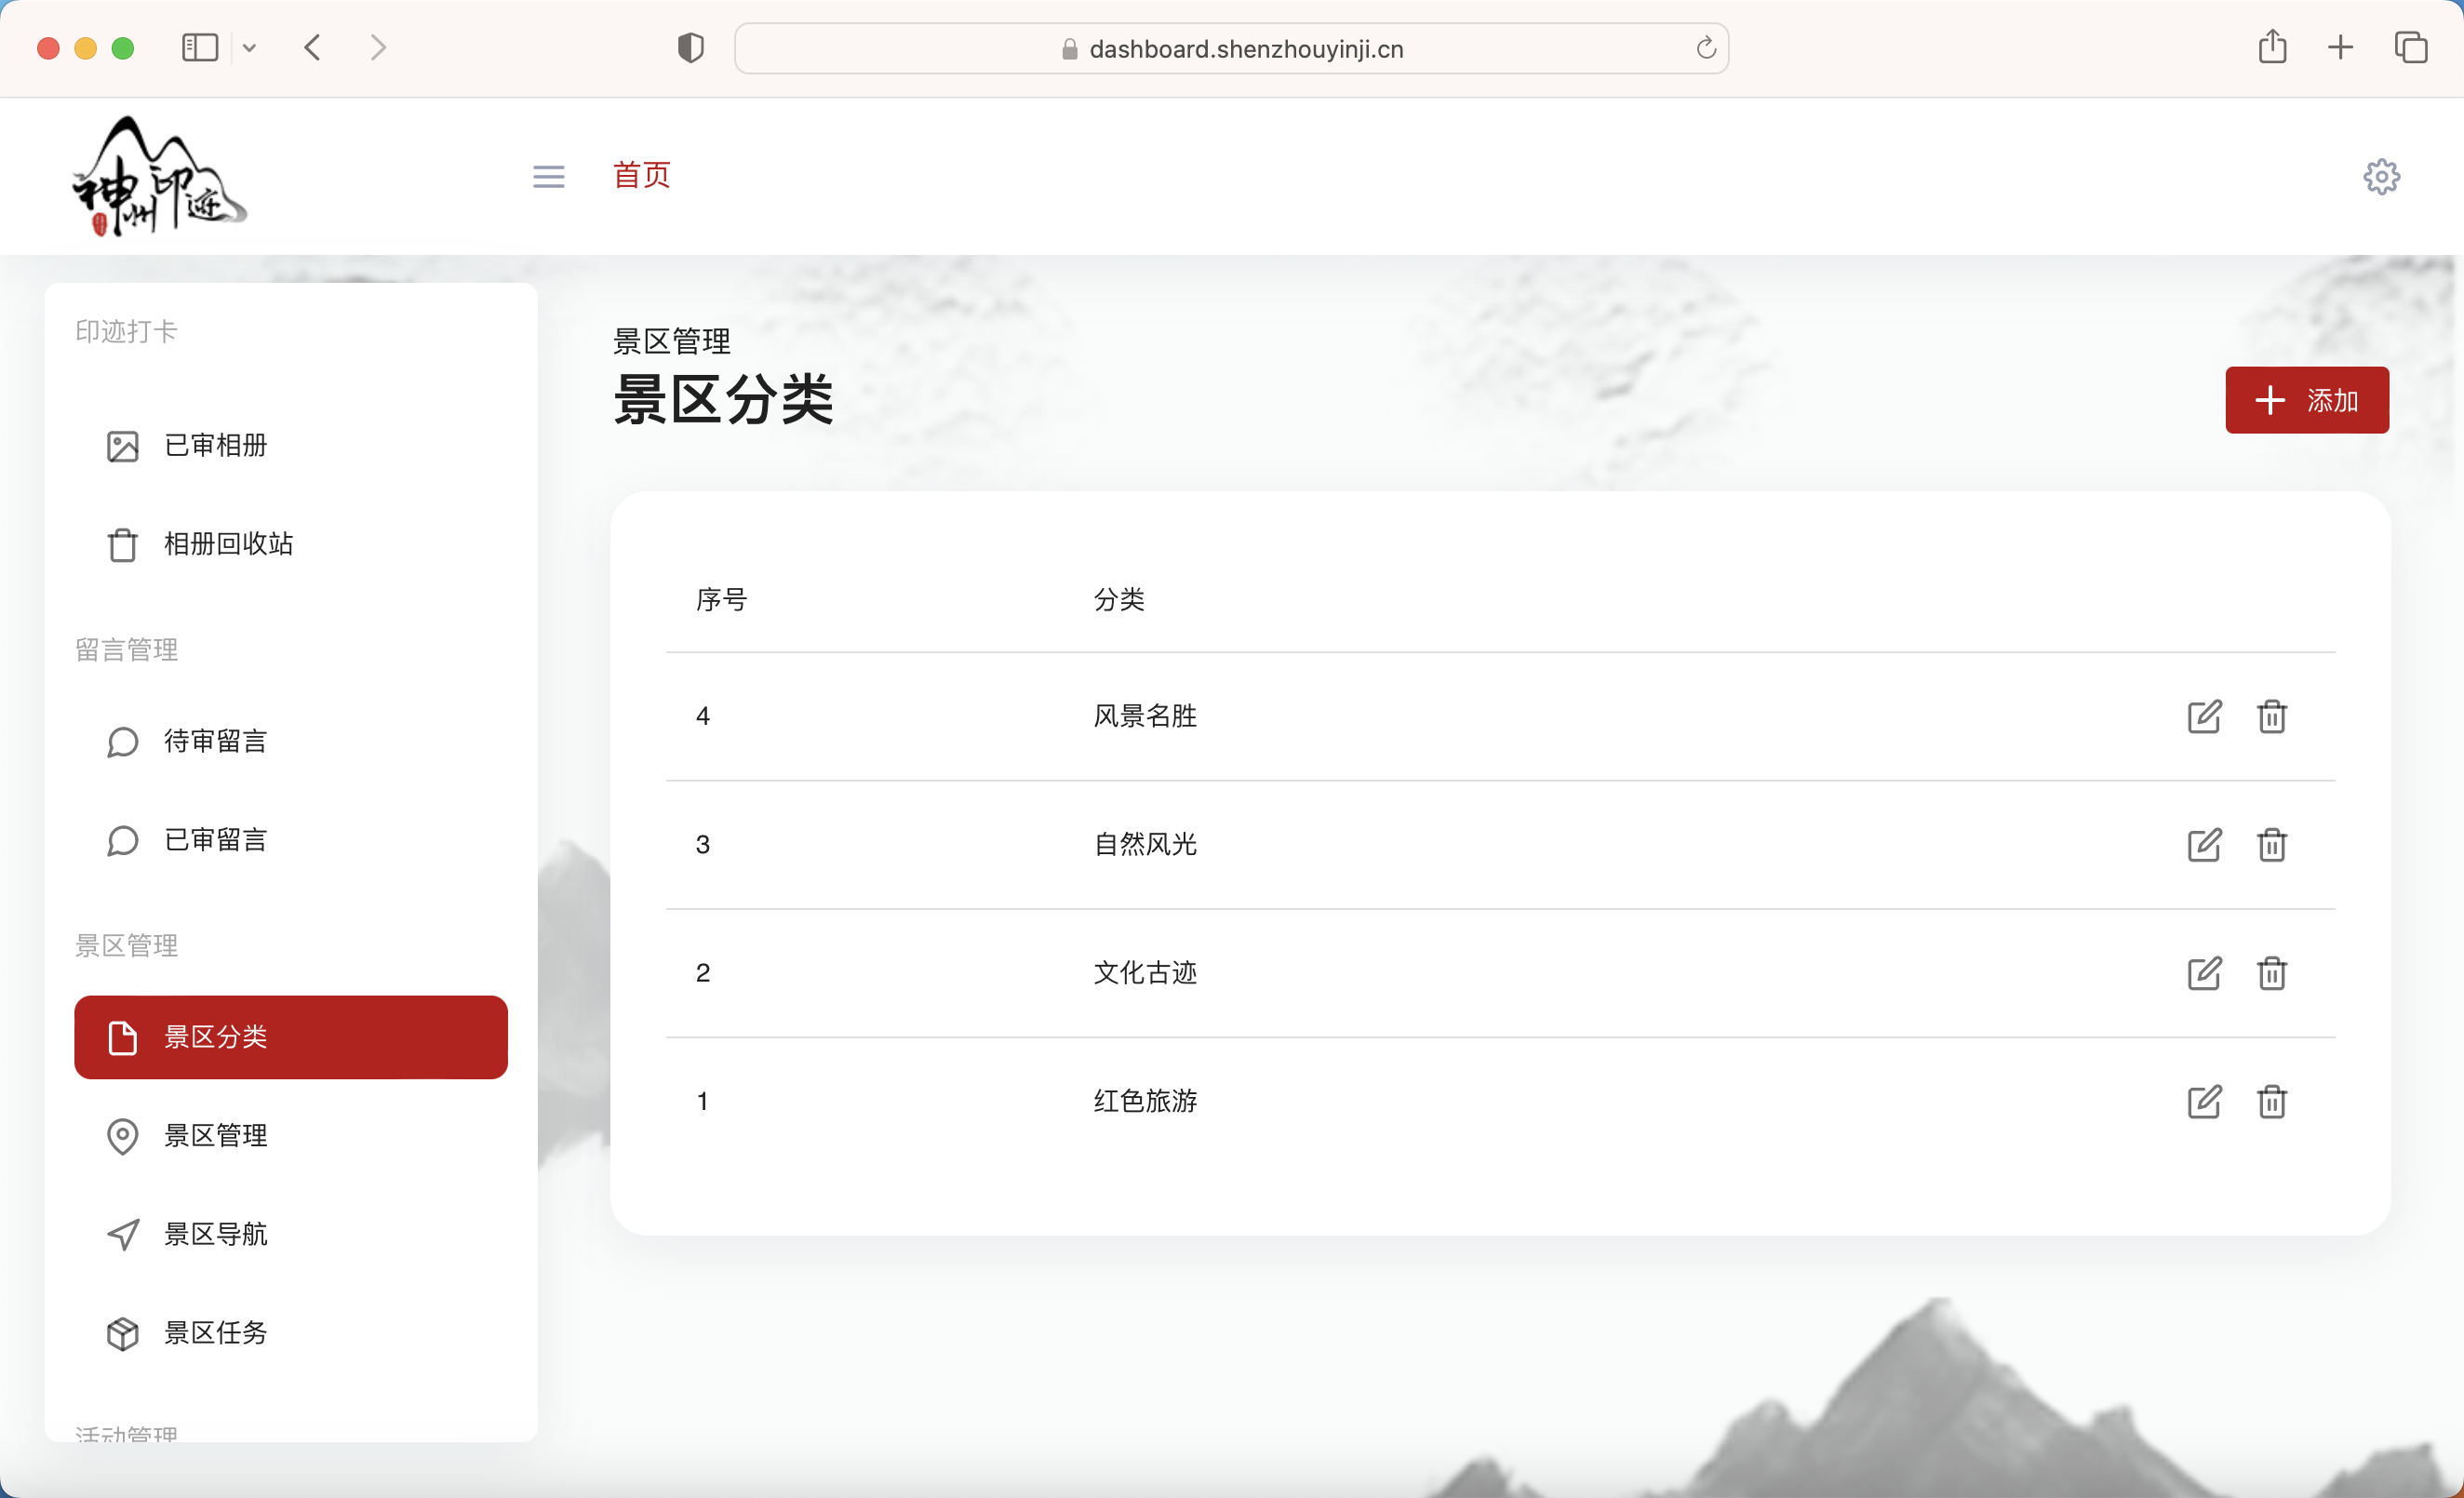Open 景区导航 navigation page
This screenshot has width=2464, height=1498.
point(216,1234)
